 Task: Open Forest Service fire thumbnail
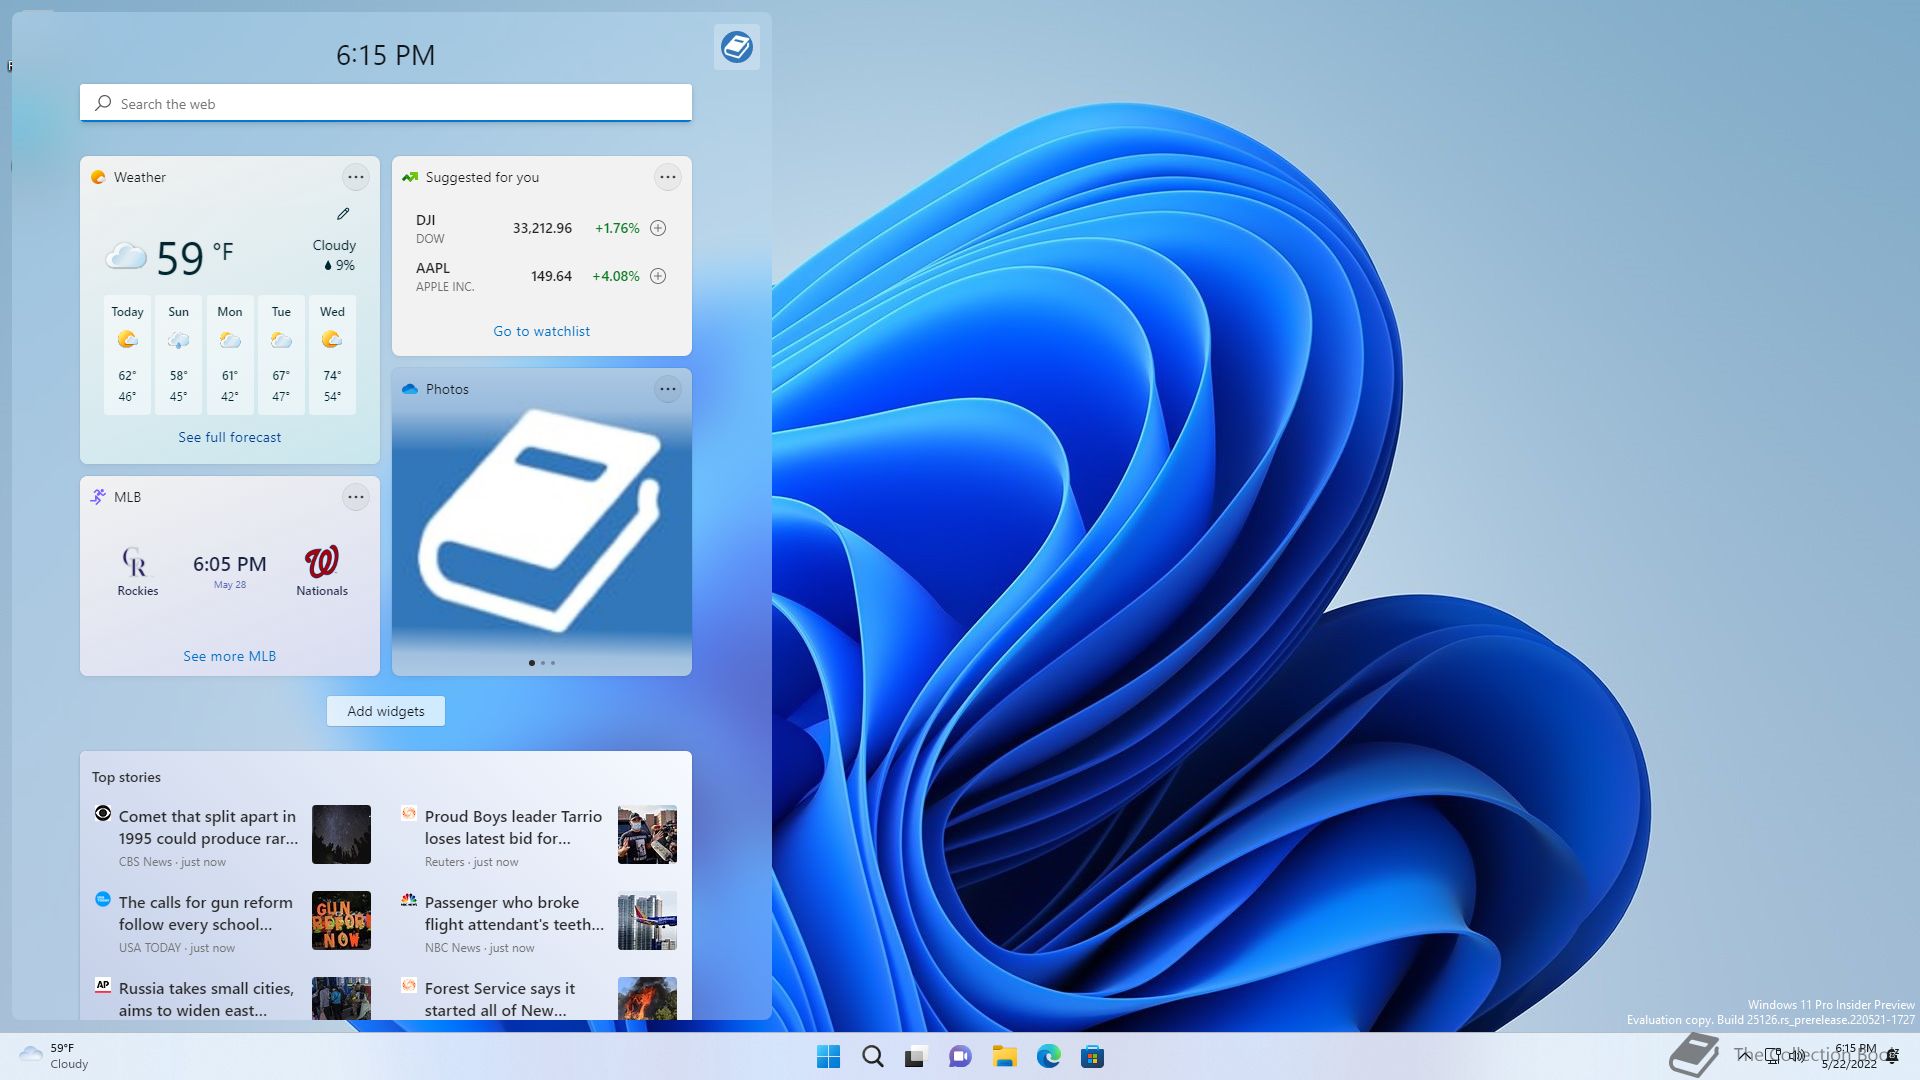pyautogui.click(x=647, y=998)
